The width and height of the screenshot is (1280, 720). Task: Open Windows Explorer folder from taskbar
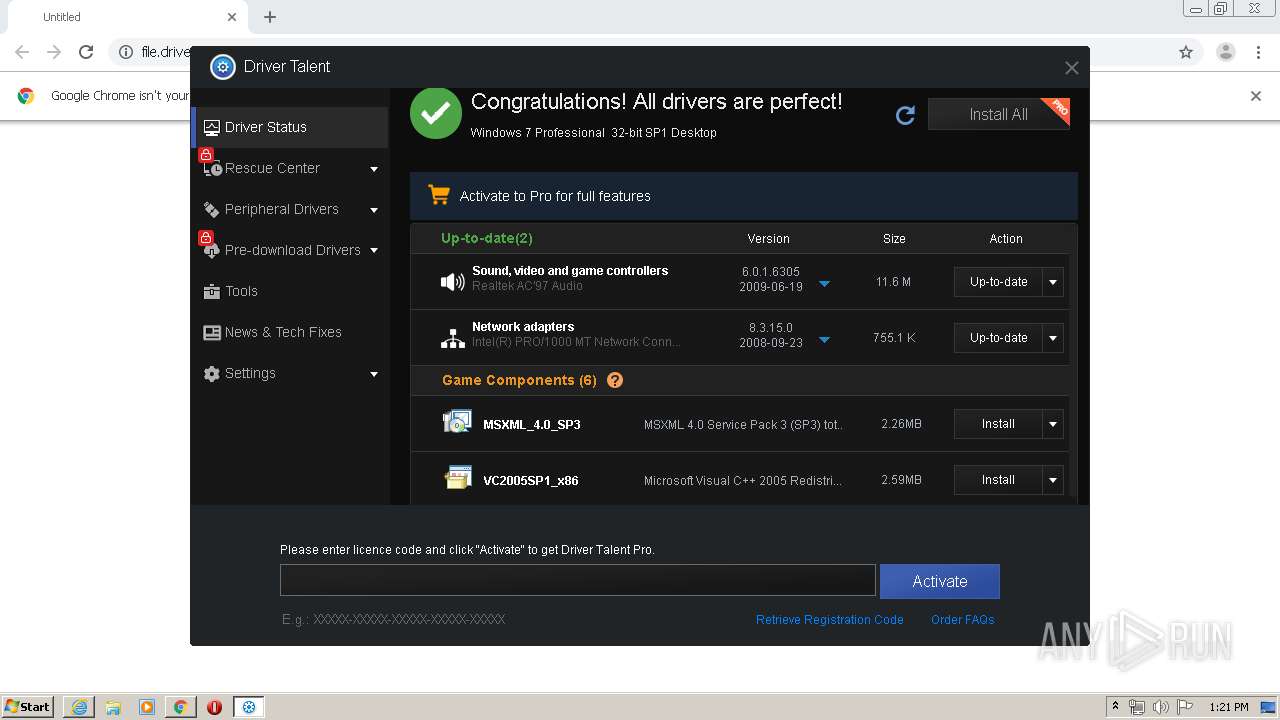(113, 707)
